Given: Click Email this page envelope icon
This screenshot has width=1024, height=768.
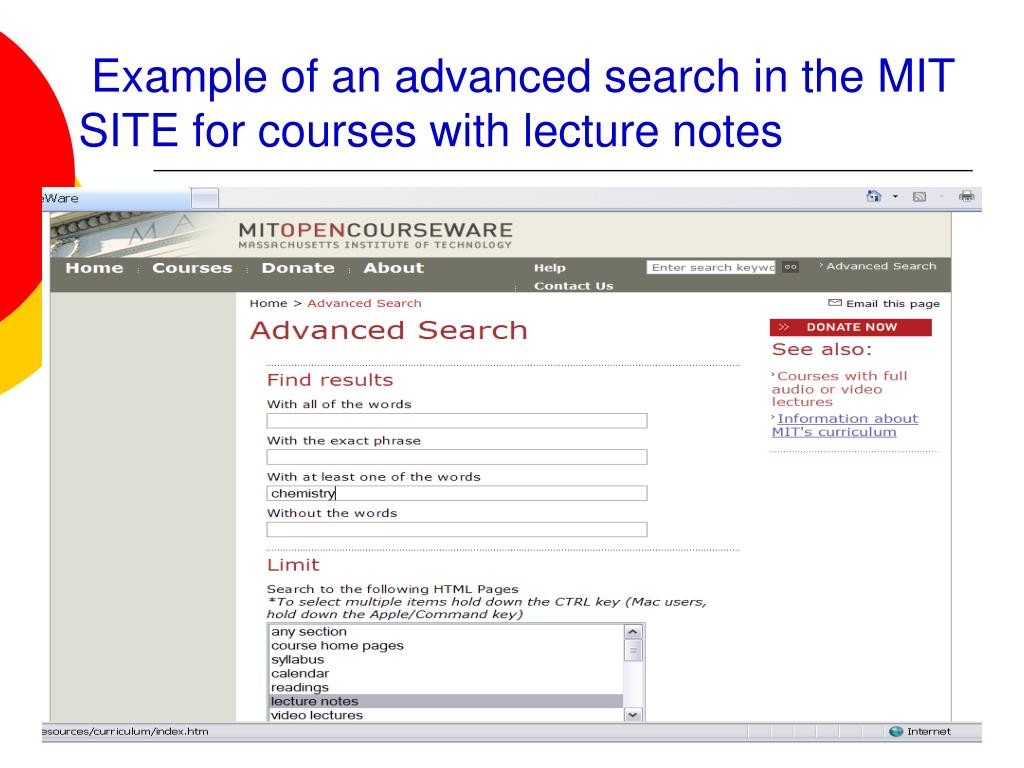Looking at the screenshot, I should (835, 302).
